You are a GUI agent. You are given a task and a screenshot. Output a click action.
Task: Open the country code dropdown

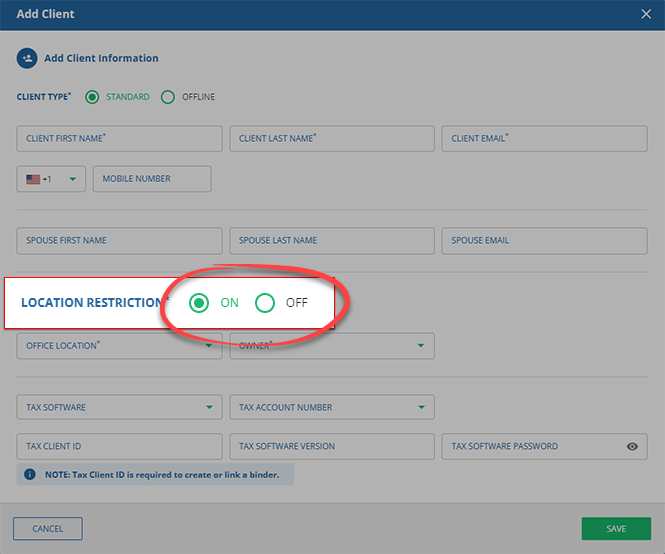pyautogui.click(x=72, y=180)
